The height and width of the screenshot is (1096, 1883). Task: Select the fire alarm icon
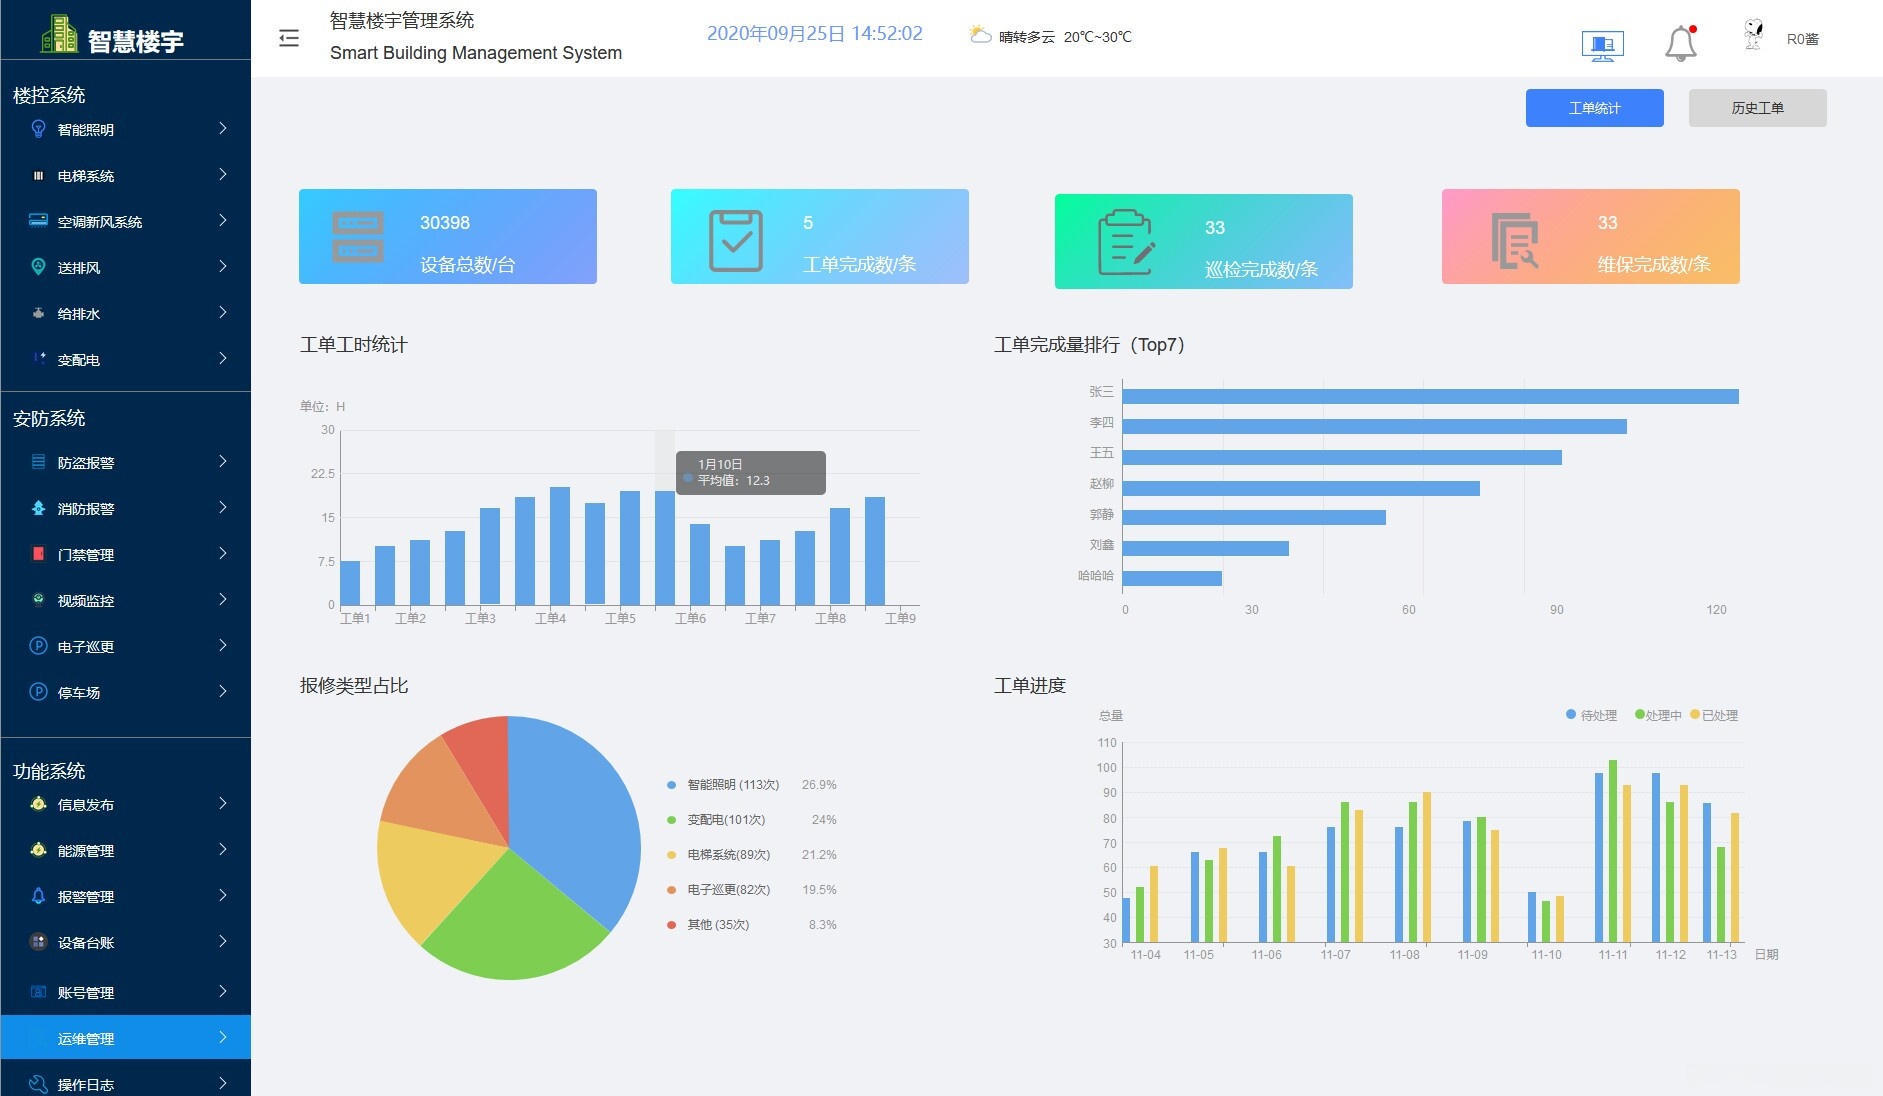(x=38, y=508)
